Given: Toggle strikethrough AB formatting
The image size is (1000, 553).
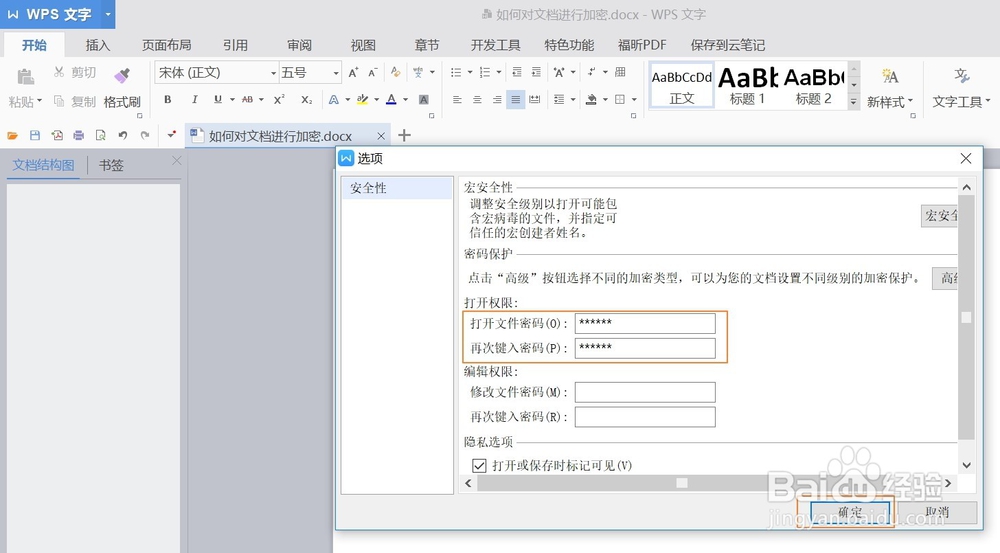Looking at the screenshot, I should pyautogui.click(x=247, y=100).
